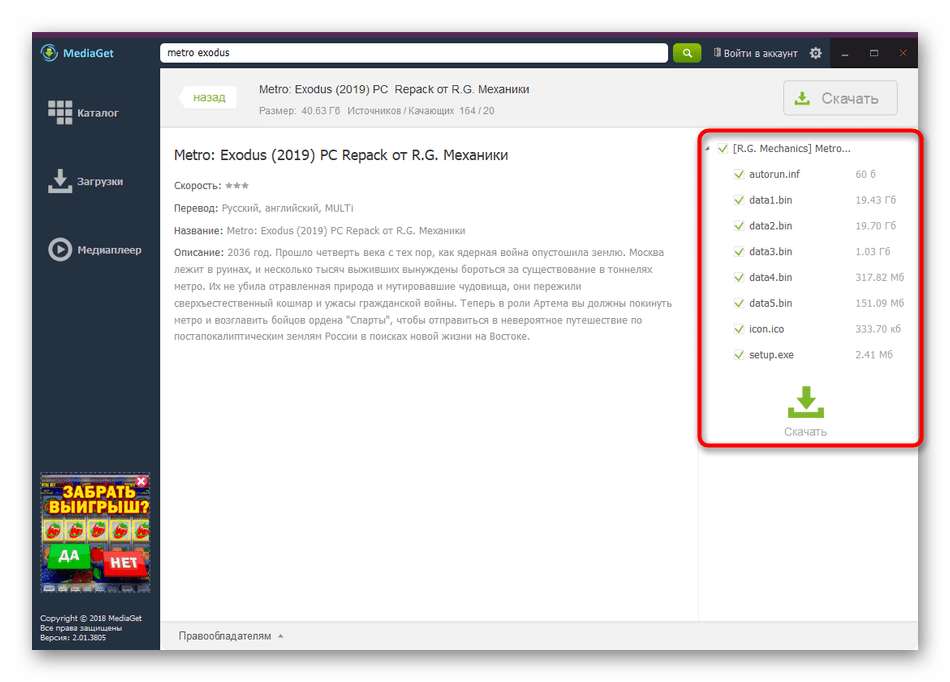
Task: Click the speed star rating
Action: (237, 186)
